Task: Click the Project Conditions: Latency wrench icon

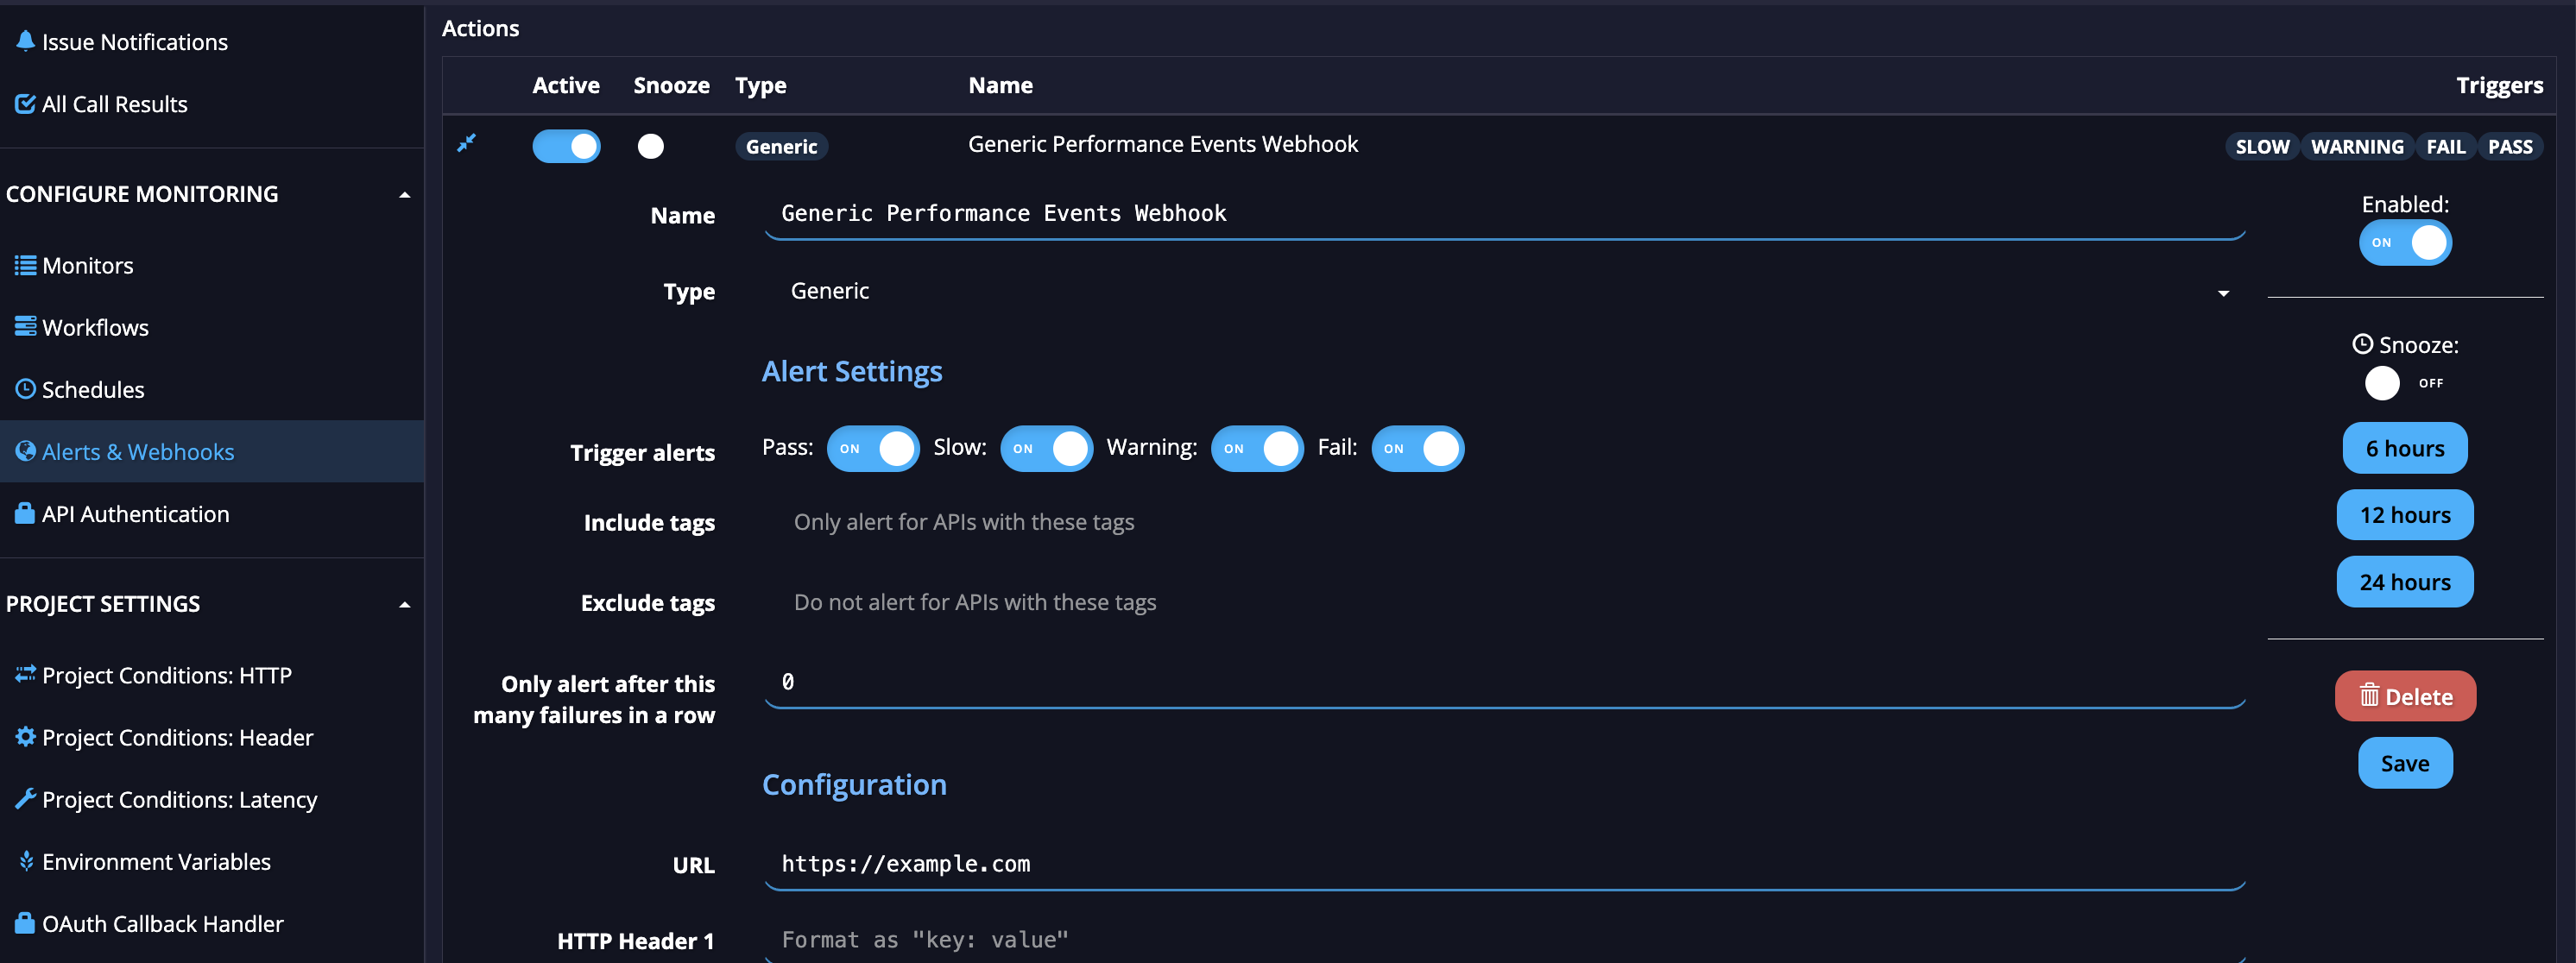Action: pos(25,798)
